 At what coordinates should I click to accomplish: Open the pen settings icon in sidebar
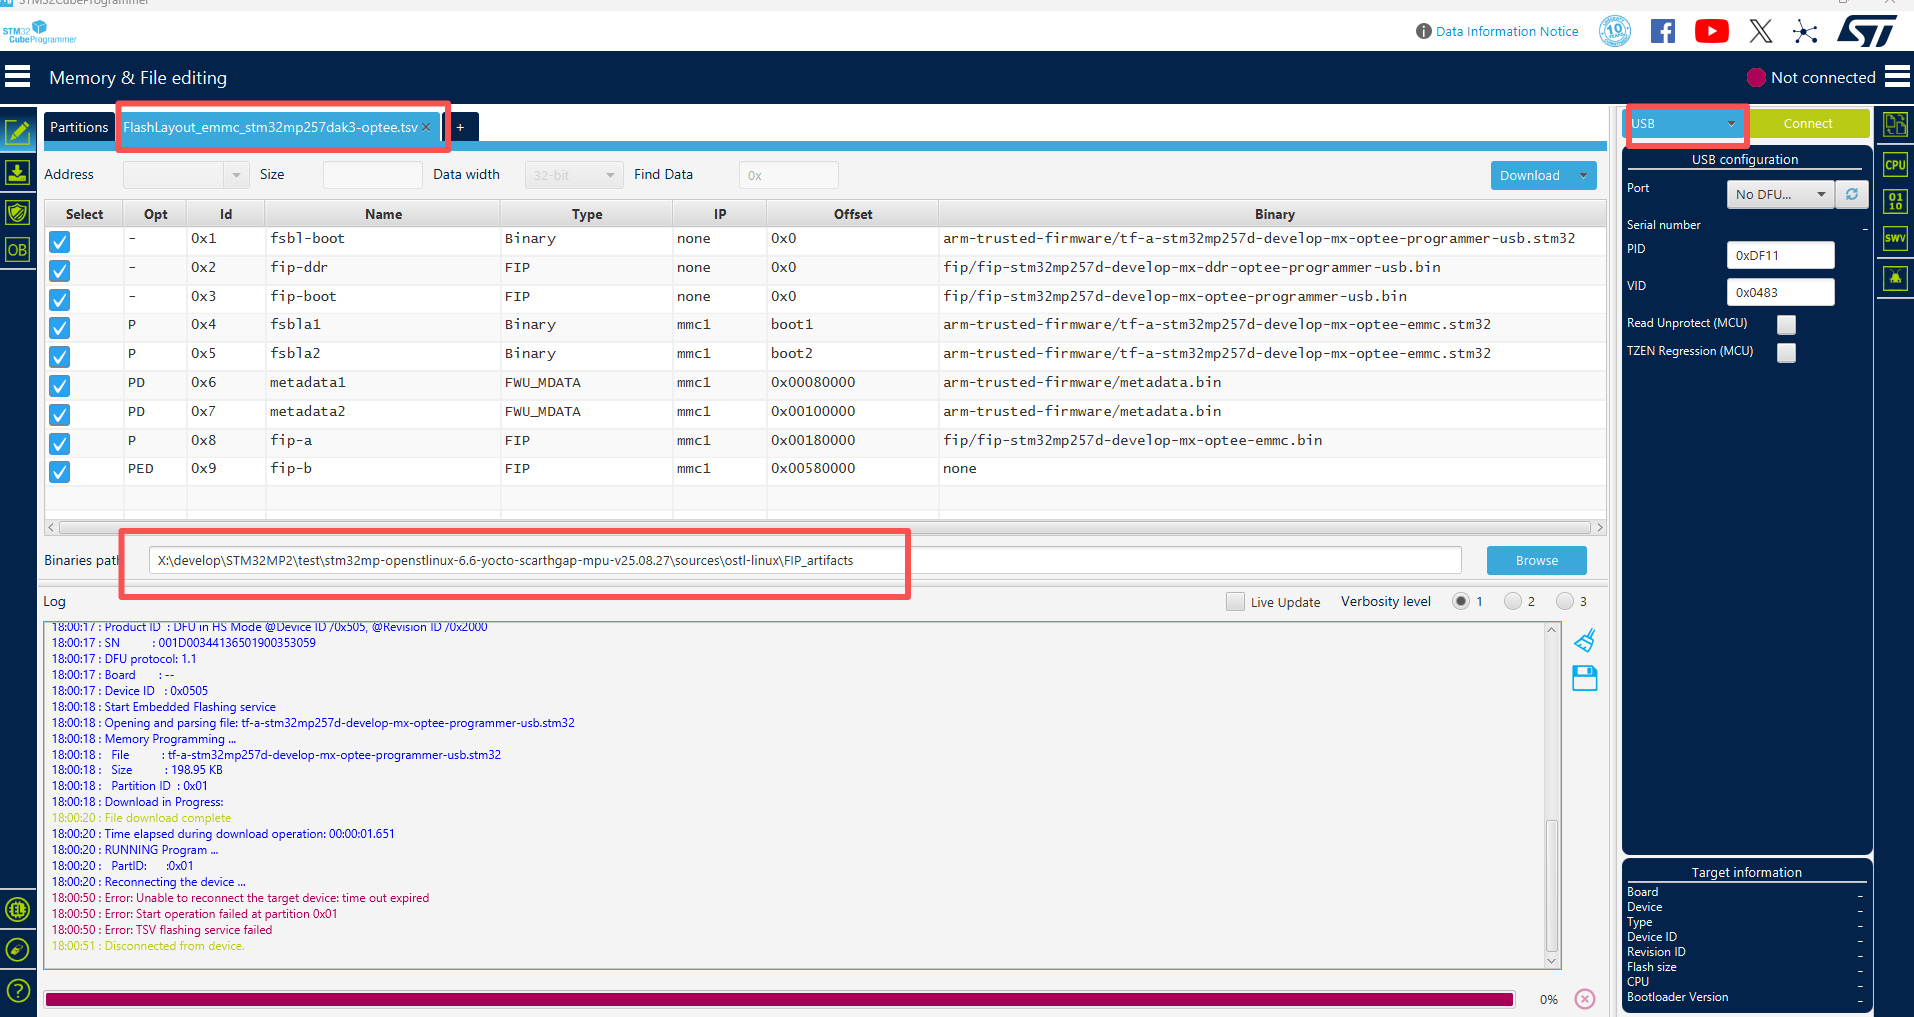point(18,950)
